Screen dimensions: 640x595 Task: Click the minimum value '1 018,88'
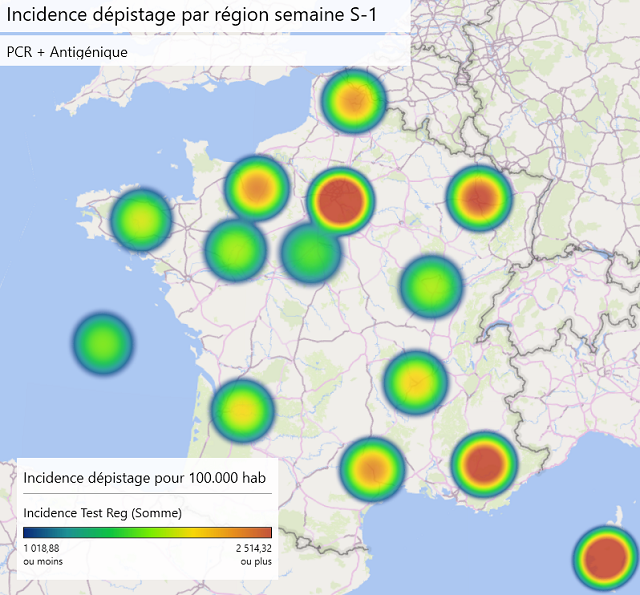tap(41, 548)
